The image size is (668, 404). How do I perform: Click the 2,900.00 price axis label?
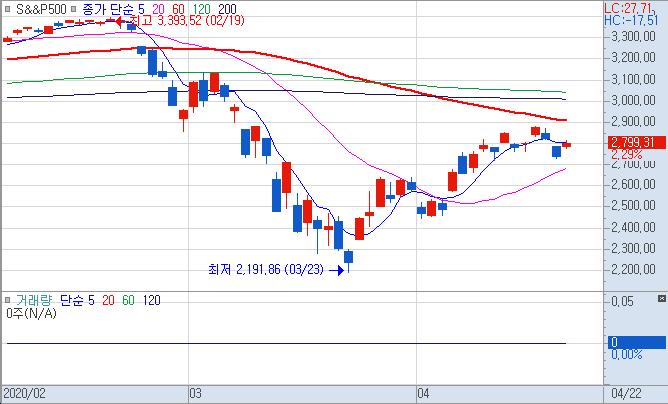(x=633, y=121)
